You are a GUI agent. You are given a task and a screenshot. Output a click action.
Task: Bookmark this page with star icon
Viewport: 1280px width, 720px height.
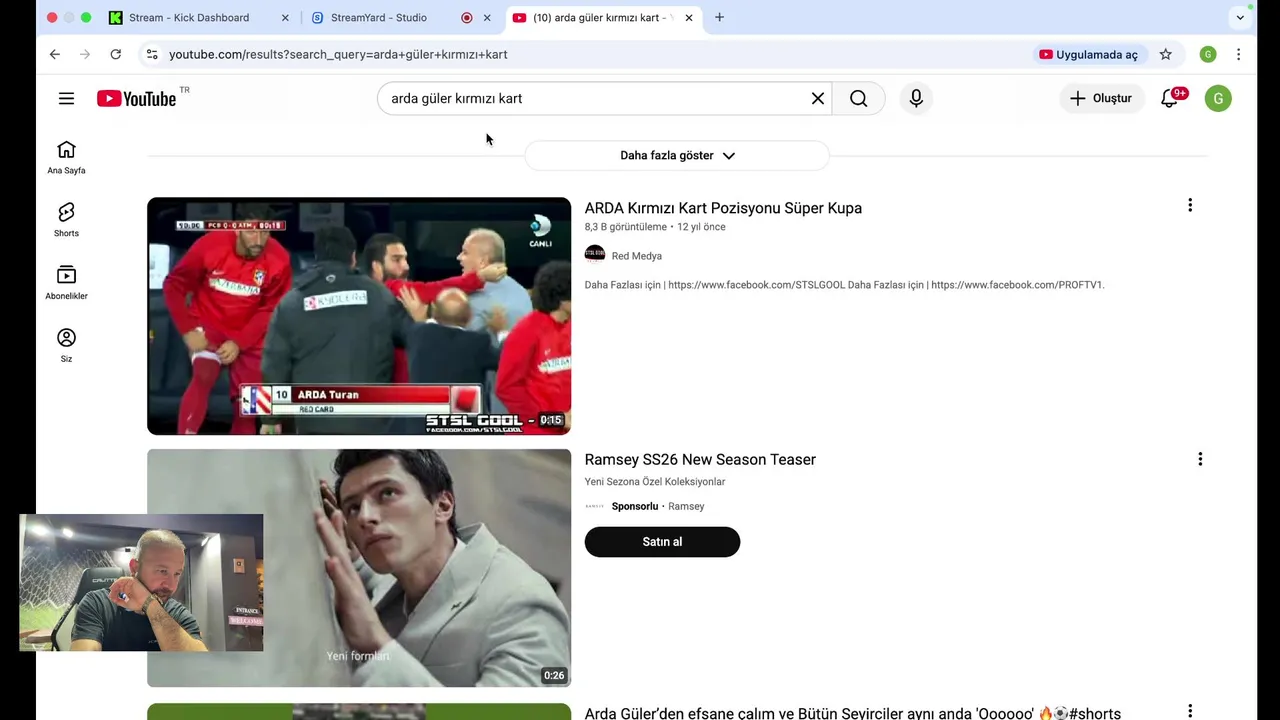coord(1166,54)
